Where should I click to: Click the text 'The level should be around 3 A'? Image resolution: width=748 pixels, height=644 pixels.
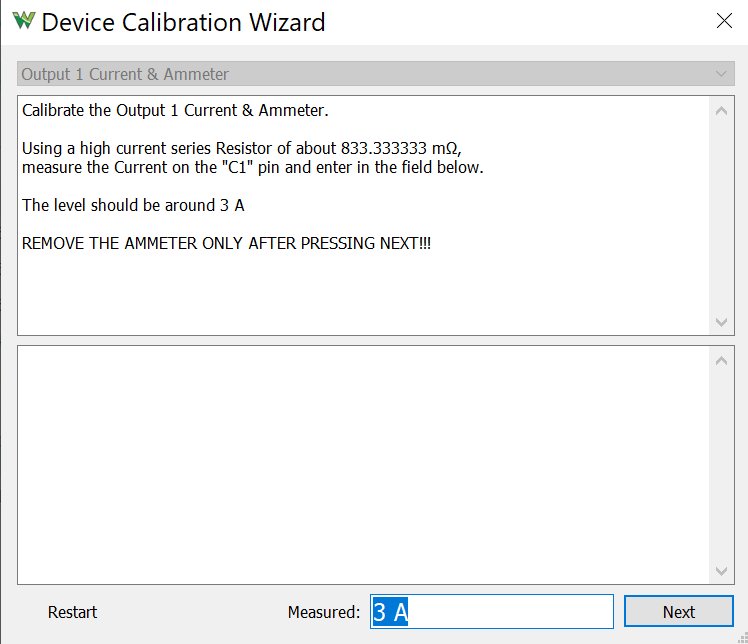[133, 205]
